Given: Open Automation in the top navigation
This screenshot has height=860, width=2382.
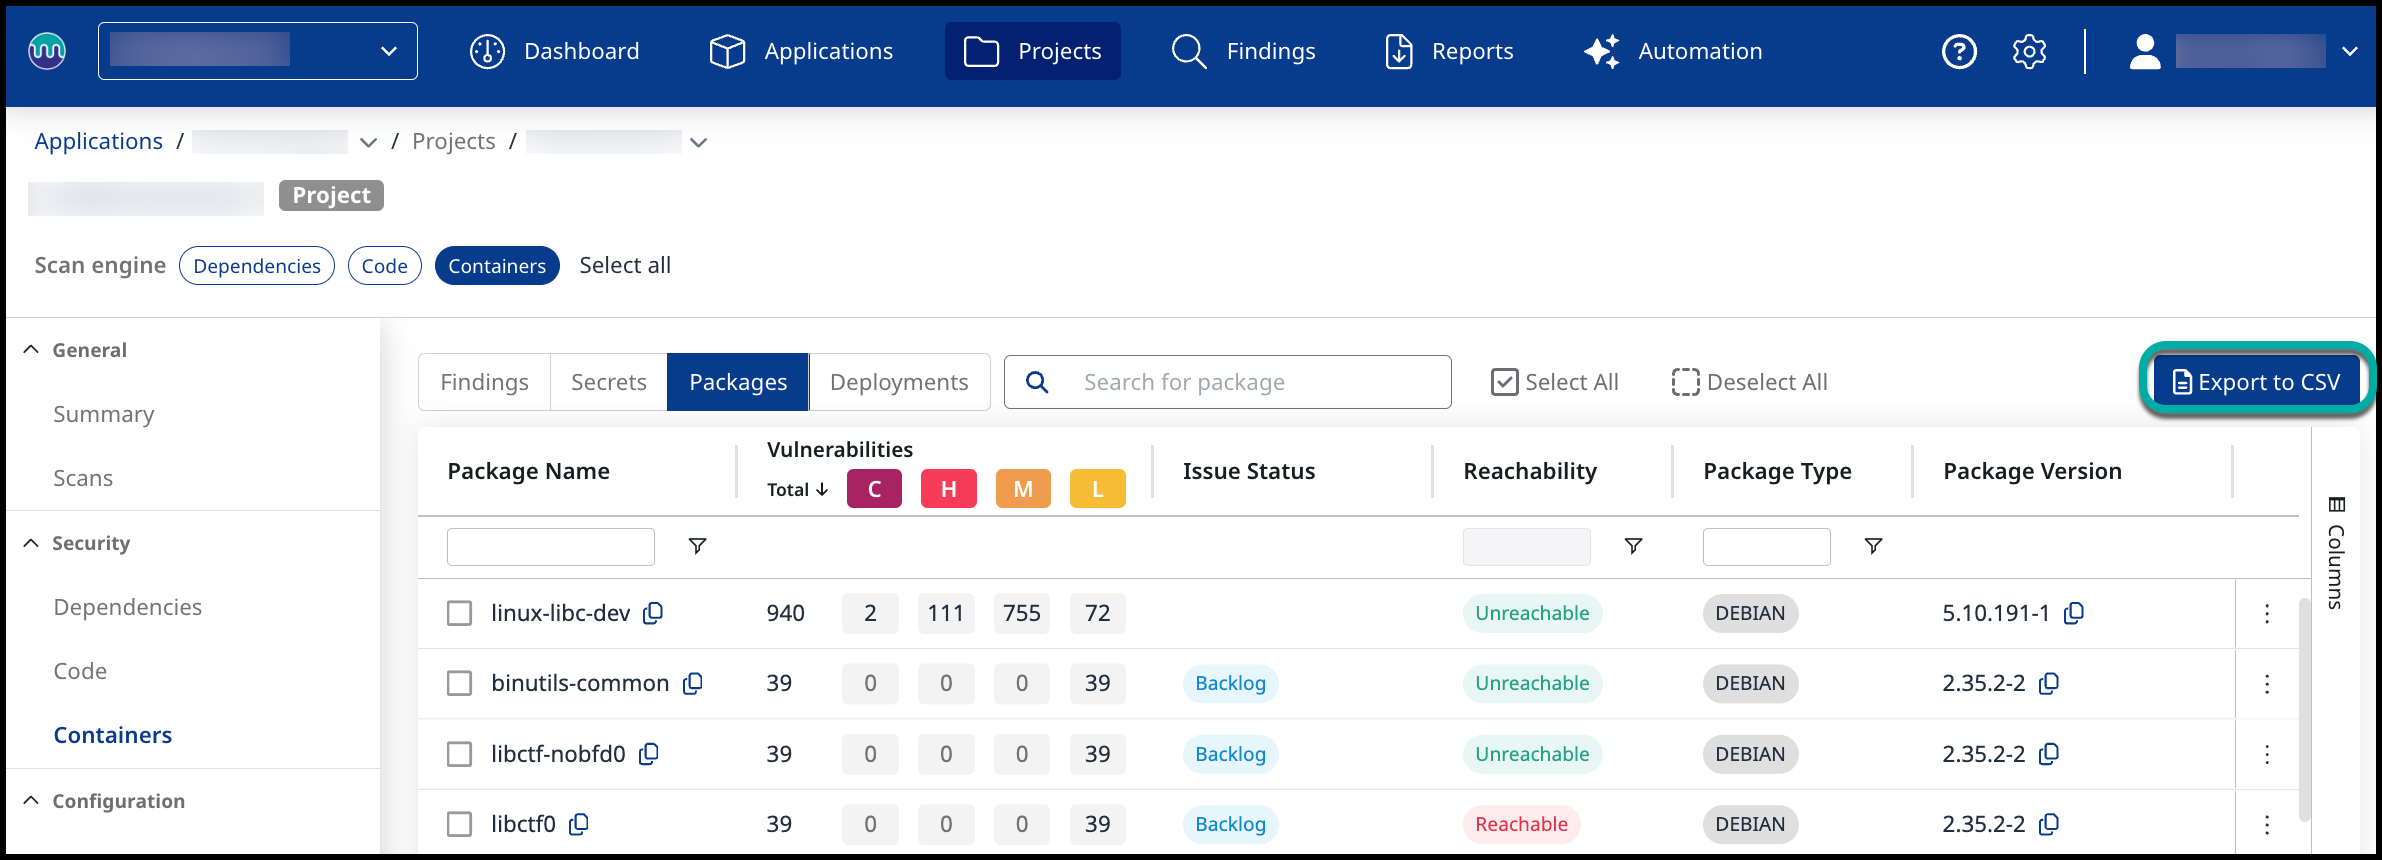Looking at the screenshot, I should pos(1673,51).
